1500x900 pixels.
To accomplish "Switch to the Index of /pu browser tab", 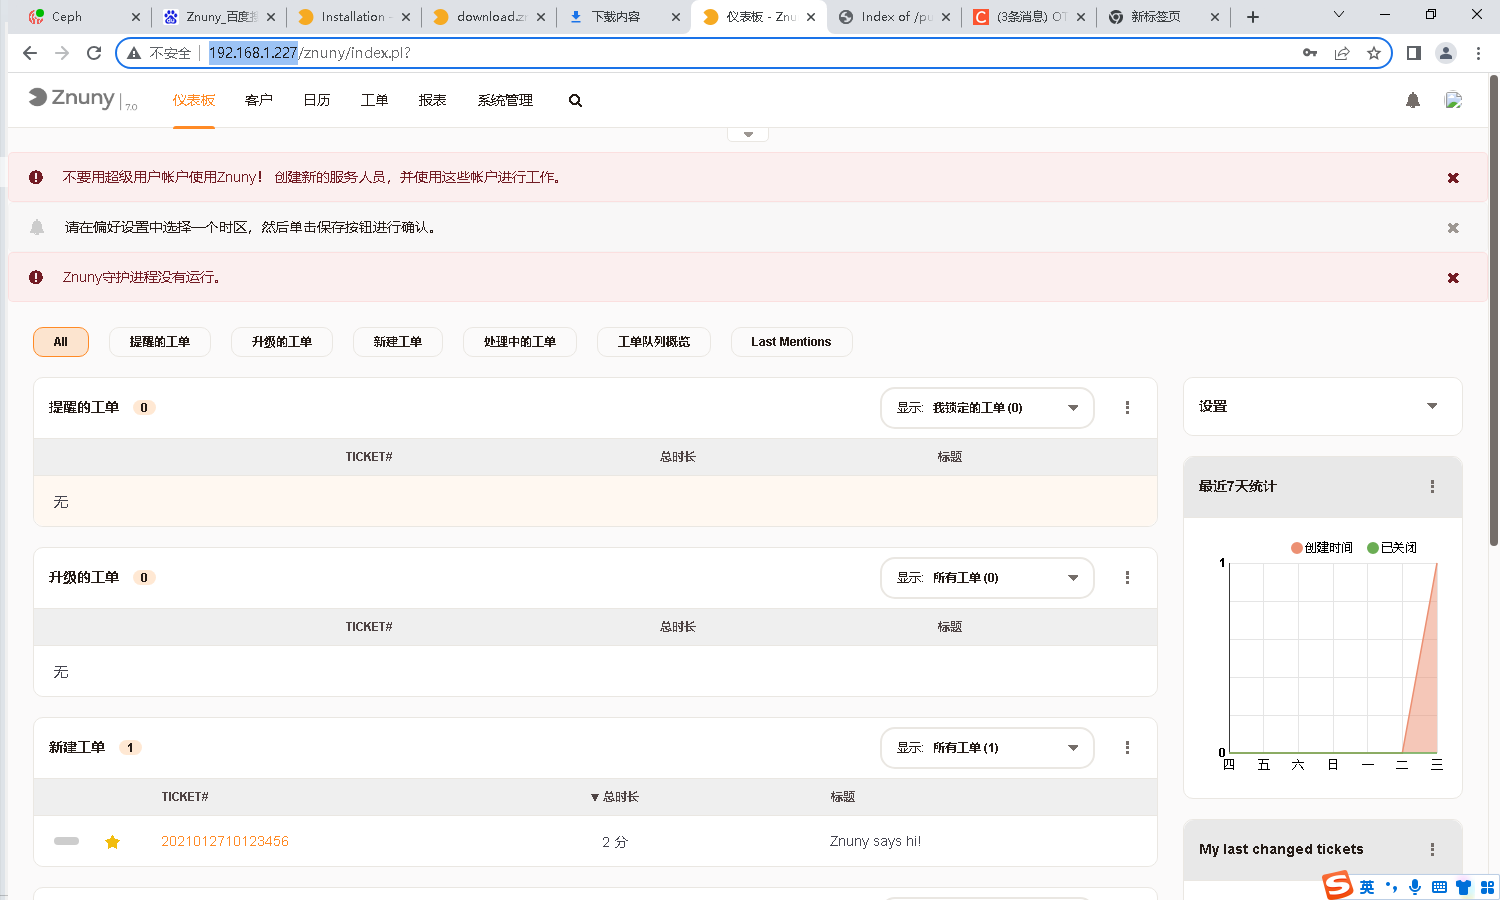I will [896, 17].
